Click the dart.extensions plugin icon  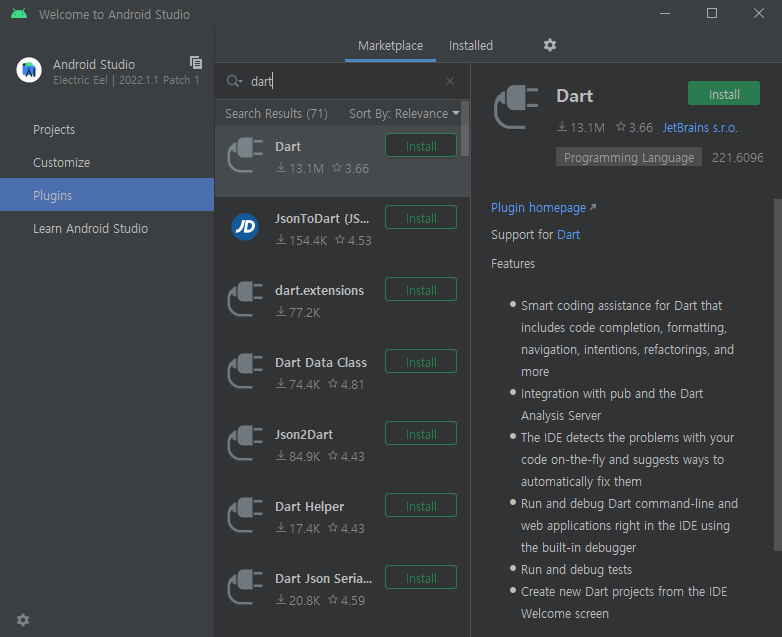[x=245, y=299]
